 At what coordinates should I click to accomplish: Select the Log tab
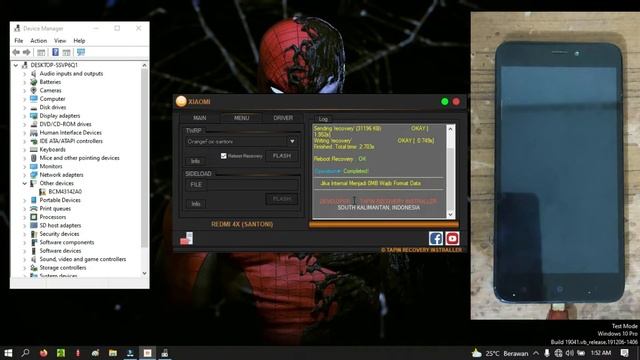coord(323,119)
